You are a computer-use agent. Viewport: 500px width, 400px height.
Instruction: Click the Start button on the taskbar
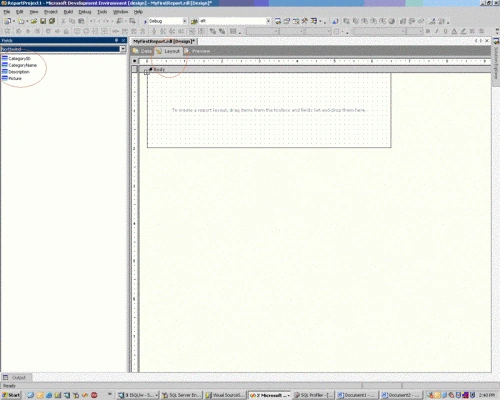pos(11,395)
